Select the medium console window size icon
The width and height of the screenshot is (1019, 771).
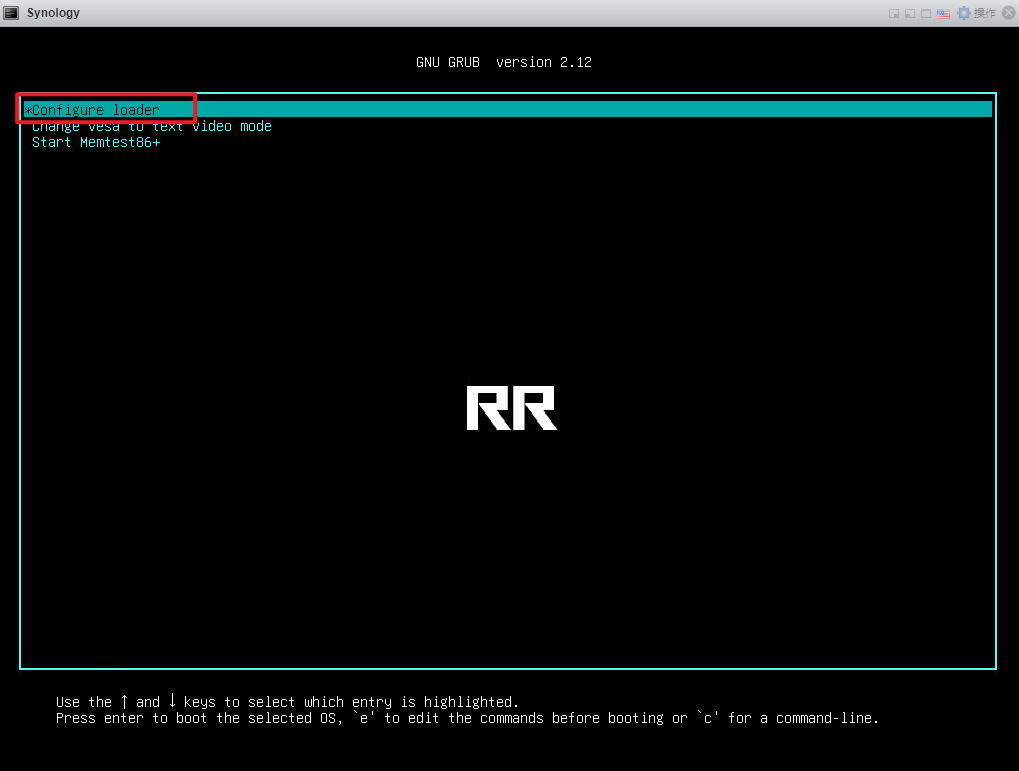[x=910, y=13]
